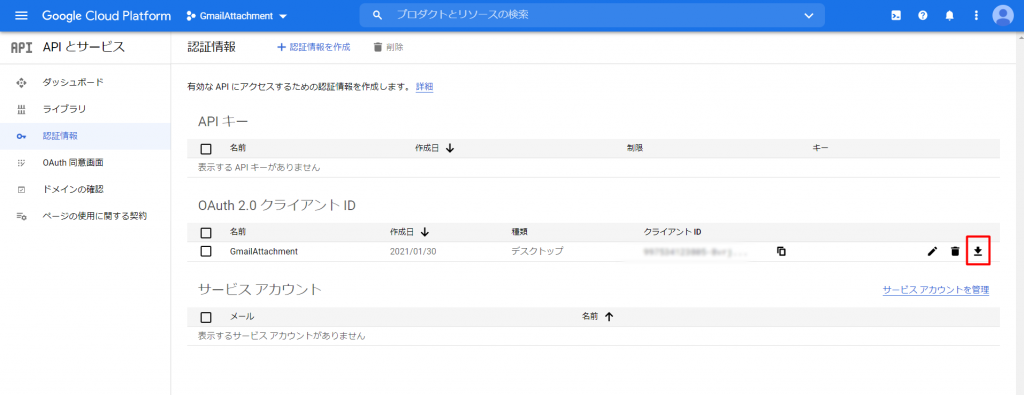Sort service accounts by 名前 arrow
This screenshot has width=1024, height=395.
[x=609, y=317]
